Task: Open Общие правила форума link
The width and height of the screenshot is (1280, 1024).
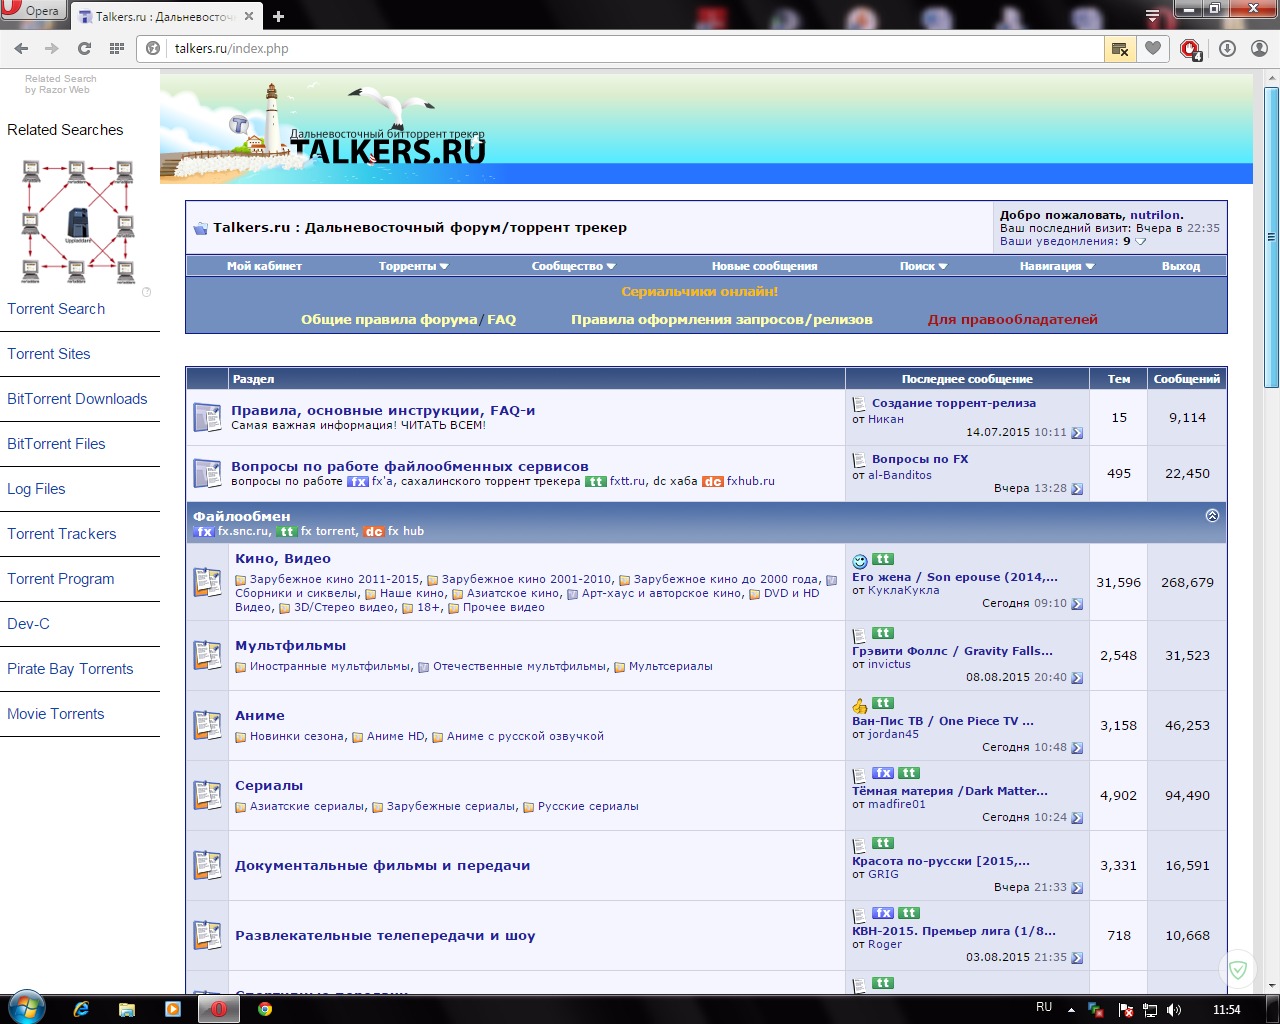Action: click(389, 320)
